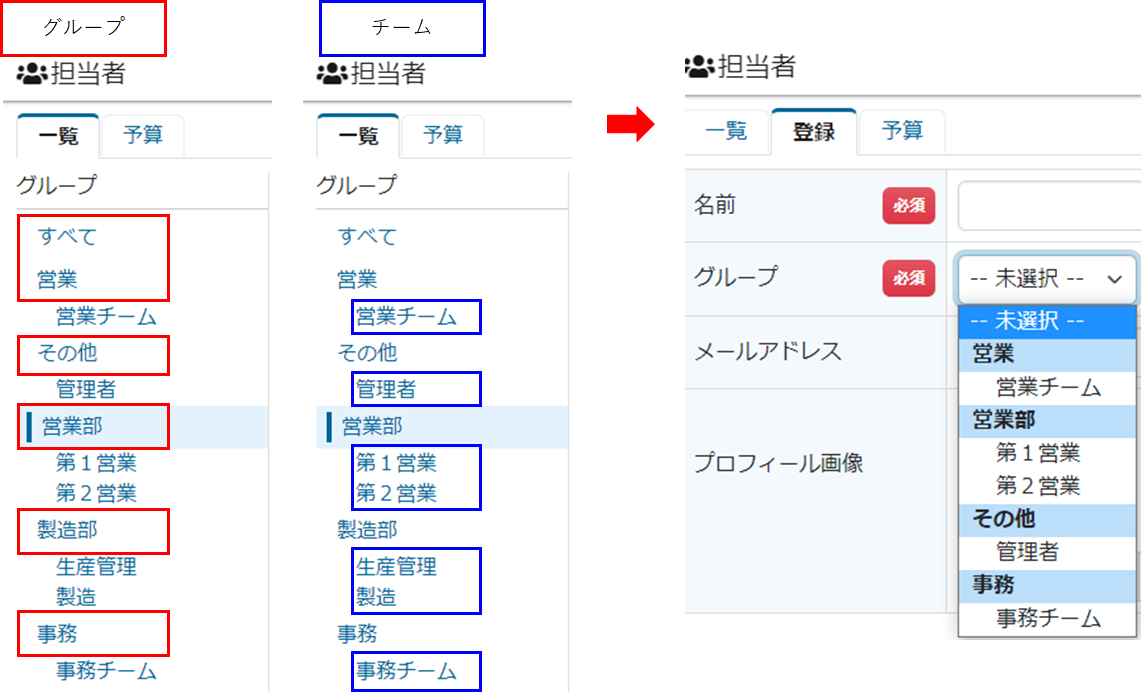The image size is (1141, 692).
Task: Select the 登録 tab
Action: (814, 132)
